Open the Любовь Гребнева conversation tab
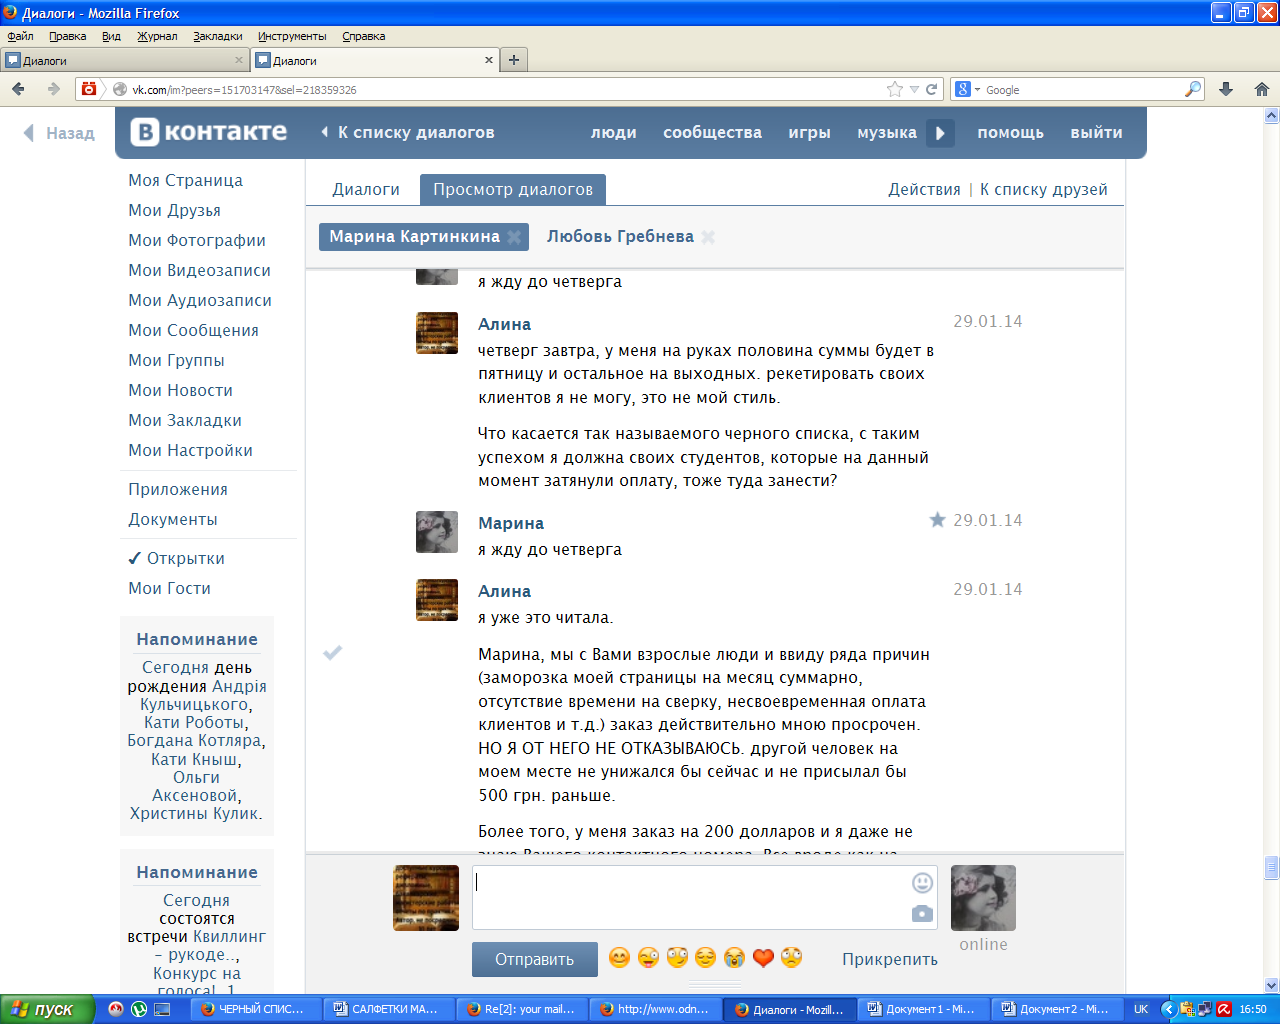 [x=620, y=236]
